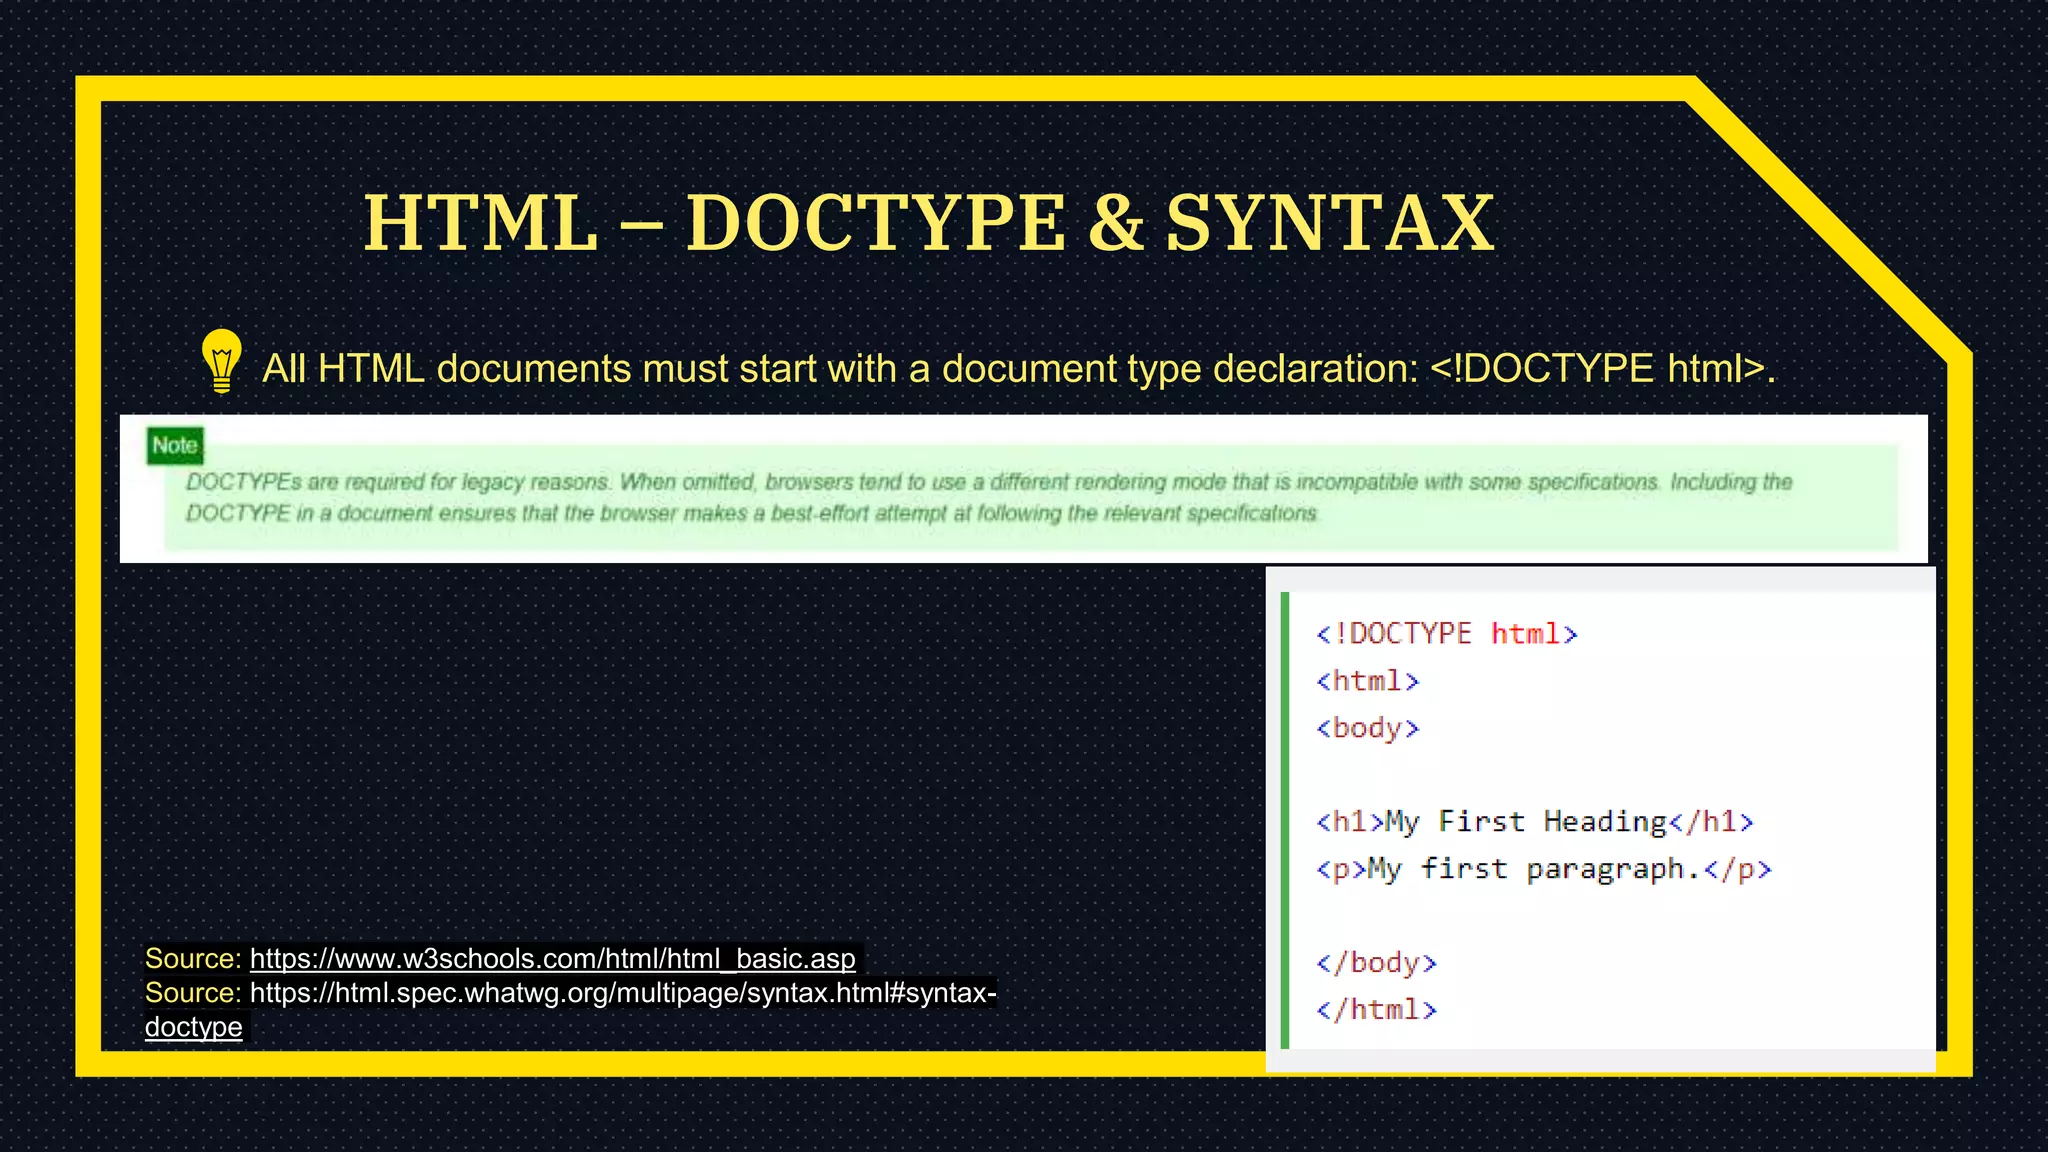Screen dimensions: 2048x1152
Task: Click the yellow lightbulb icon
Action: pyautogui.click(x=221, y=361)
